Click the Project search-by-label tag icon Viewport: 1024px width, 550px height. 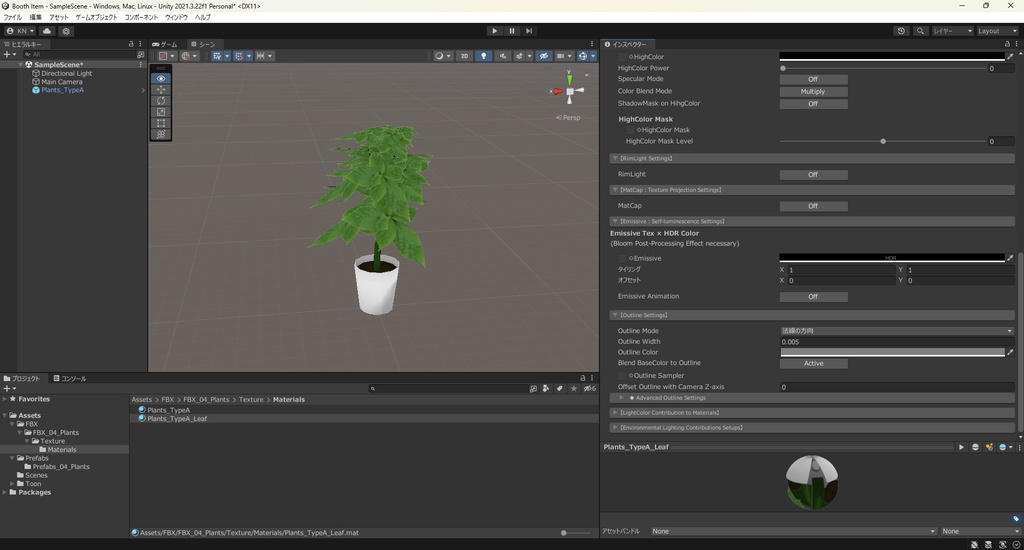(560, 388)
